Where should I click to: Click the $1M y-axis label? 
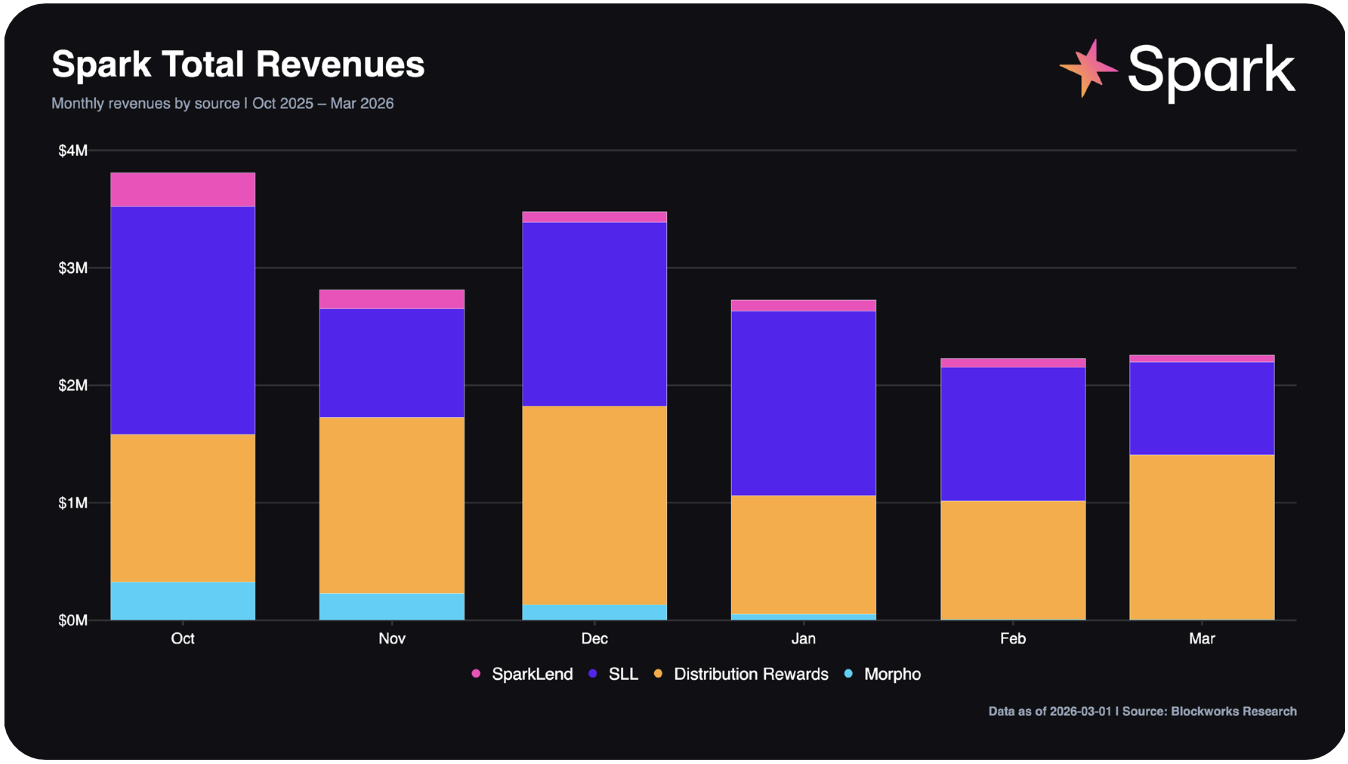click(x=73, y=503)
